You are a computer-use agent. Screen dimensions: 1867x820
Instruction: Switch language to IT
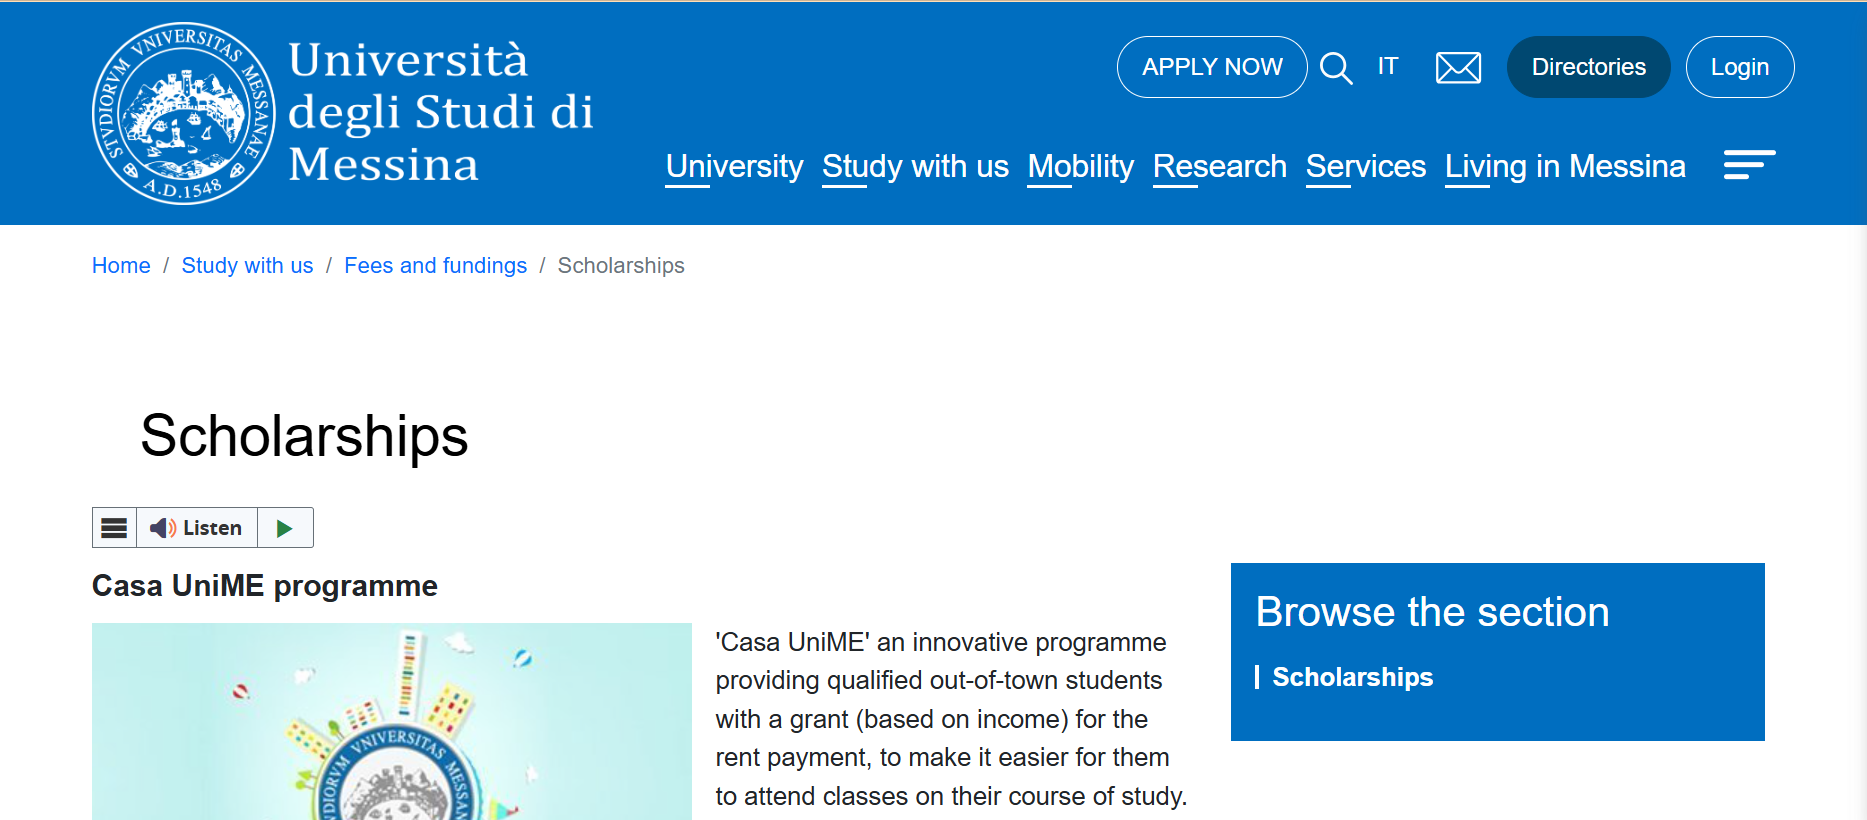click(1388, 65)
